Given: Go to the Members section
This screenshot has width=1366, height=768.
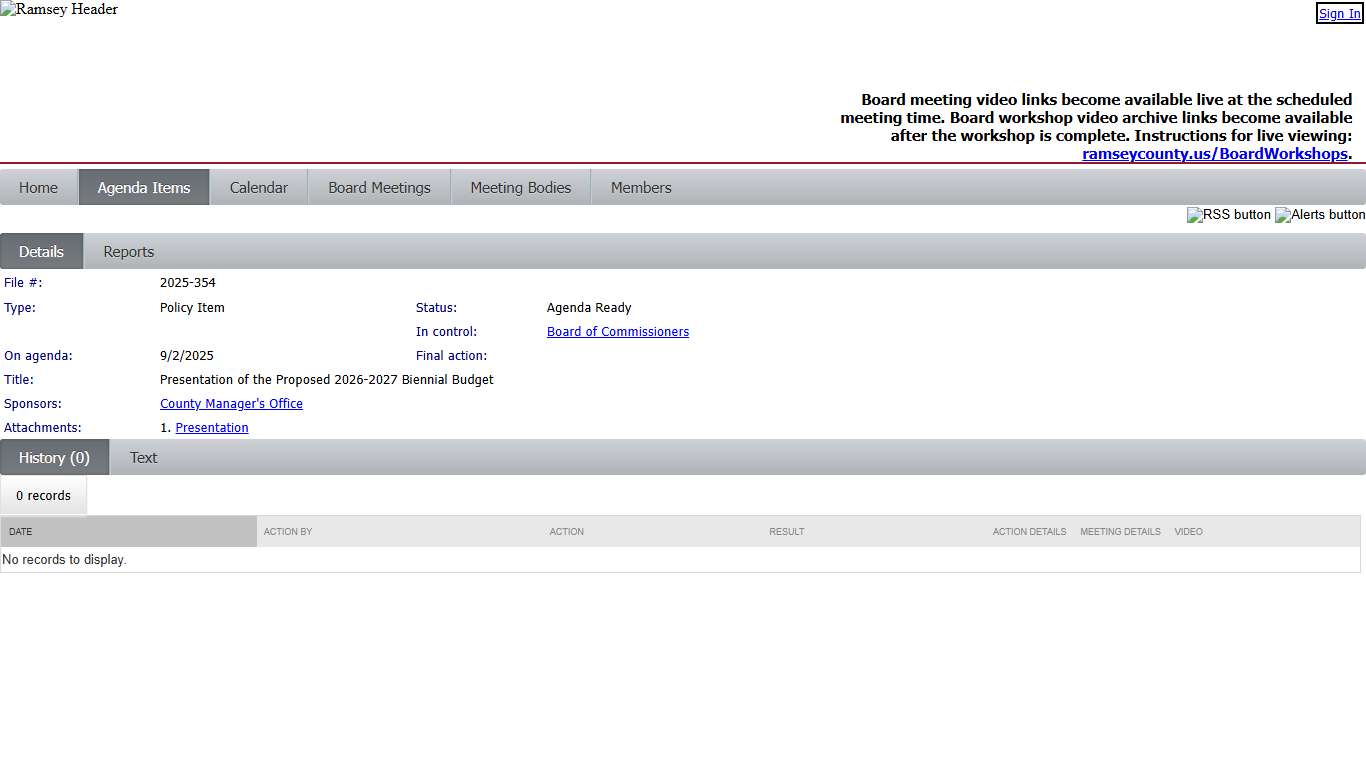Looking at the screenshot, I should pyautogui.click(x=641, y=188).
